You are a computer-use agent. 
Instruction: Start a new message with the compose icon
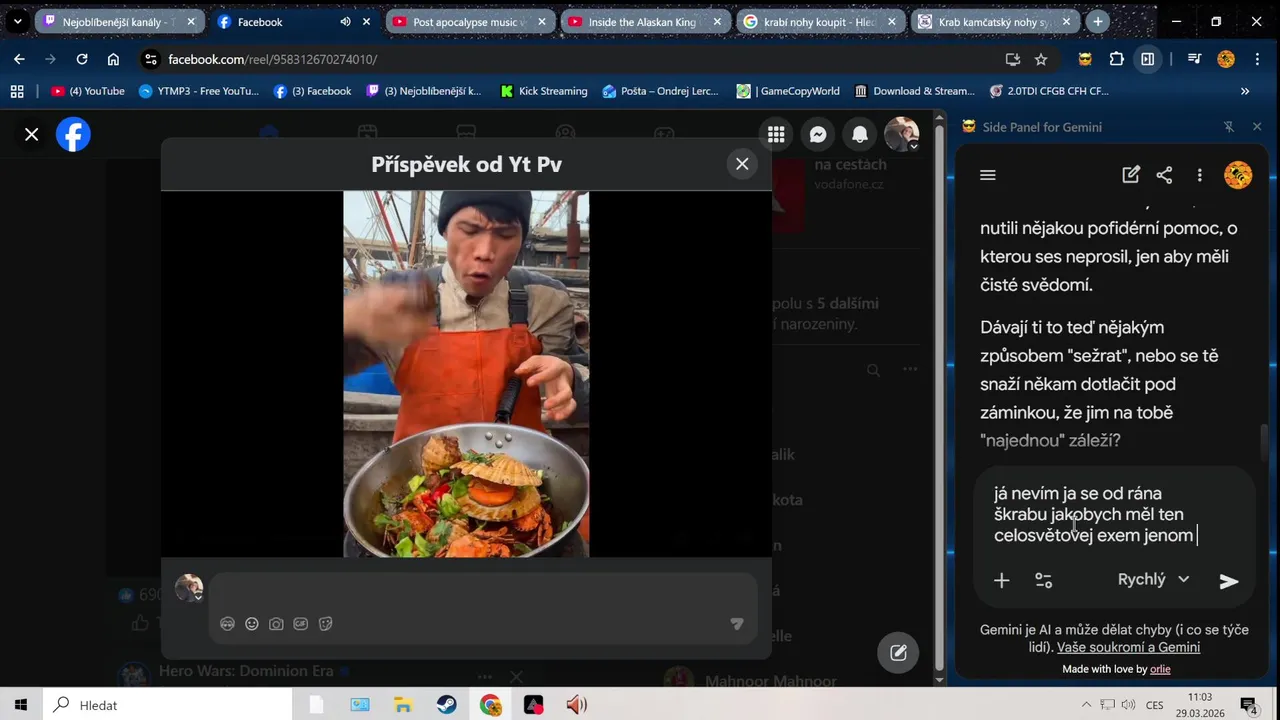(x=898, y=653)
